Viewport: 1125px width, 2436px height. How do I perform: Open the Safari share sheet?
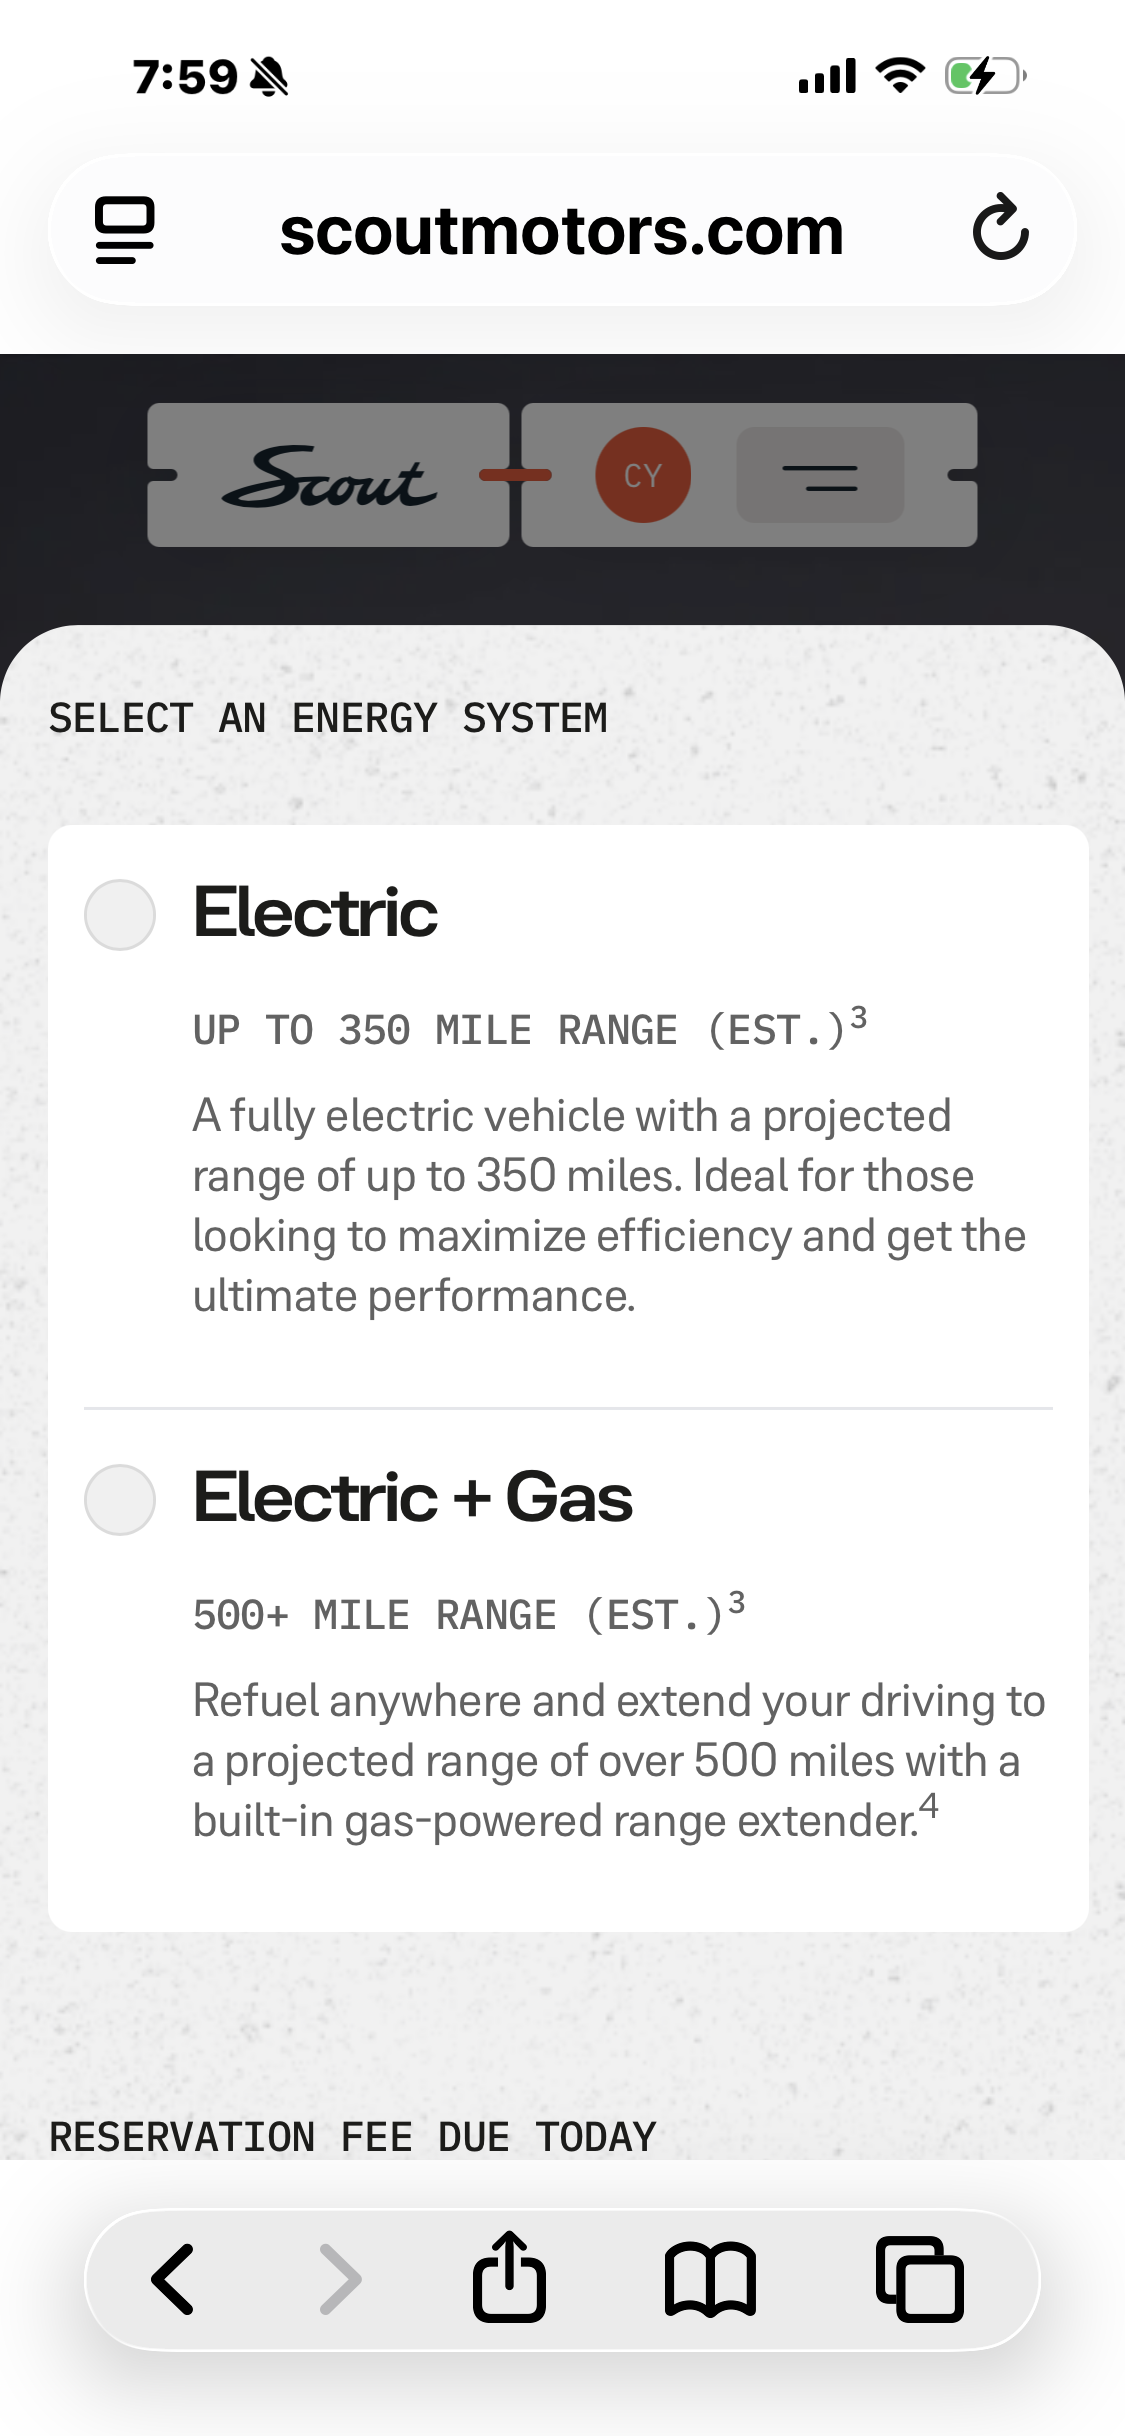[510, 2278]
